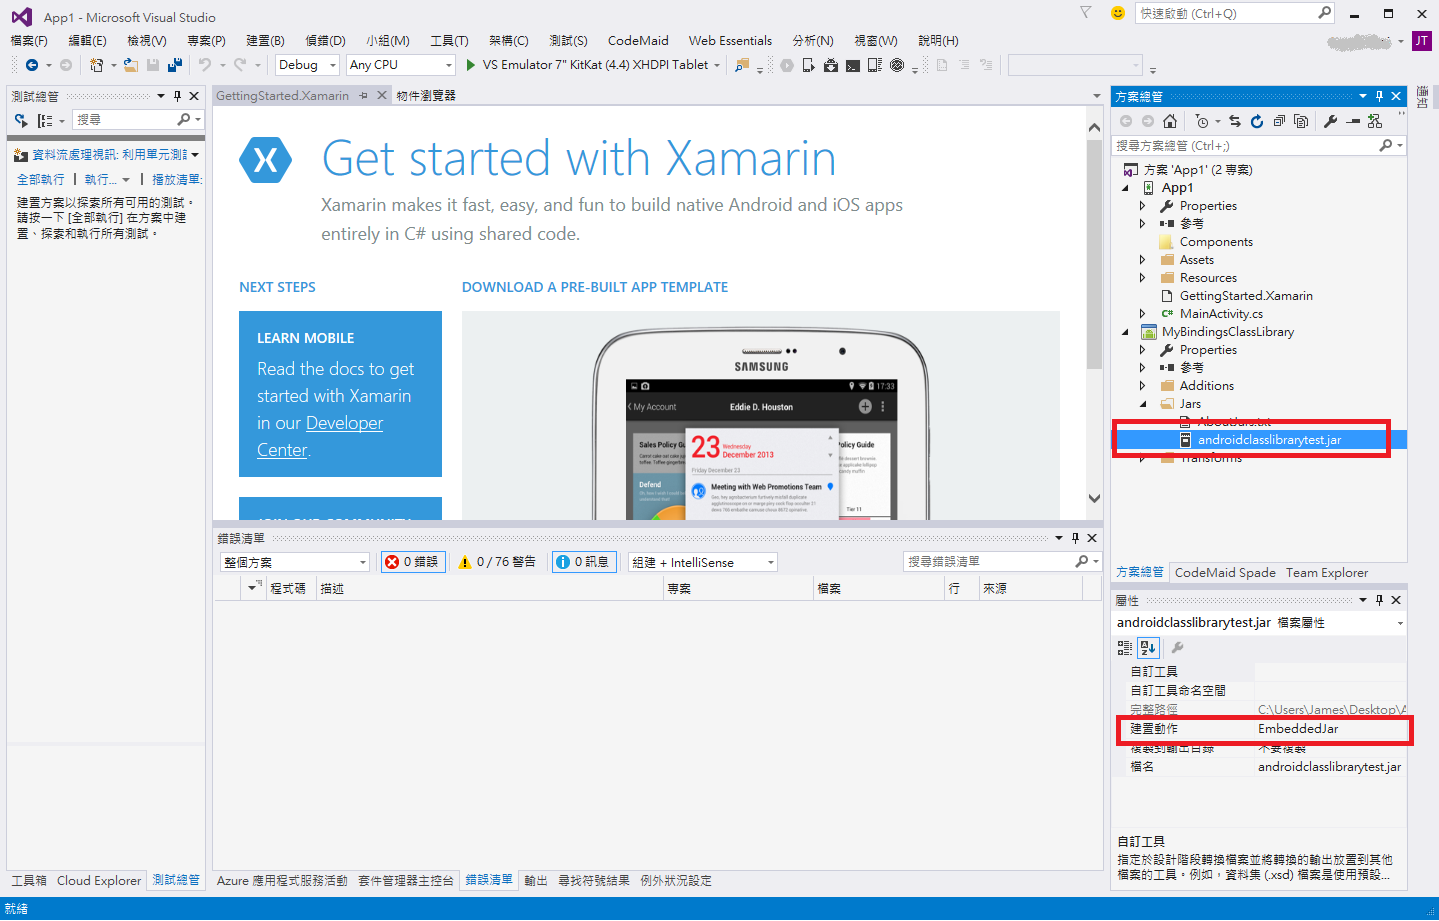Screen dimensions: 1439x921
Task: Switch to the 物件瀏覽器 tab
Action: [x=426, y=96]
